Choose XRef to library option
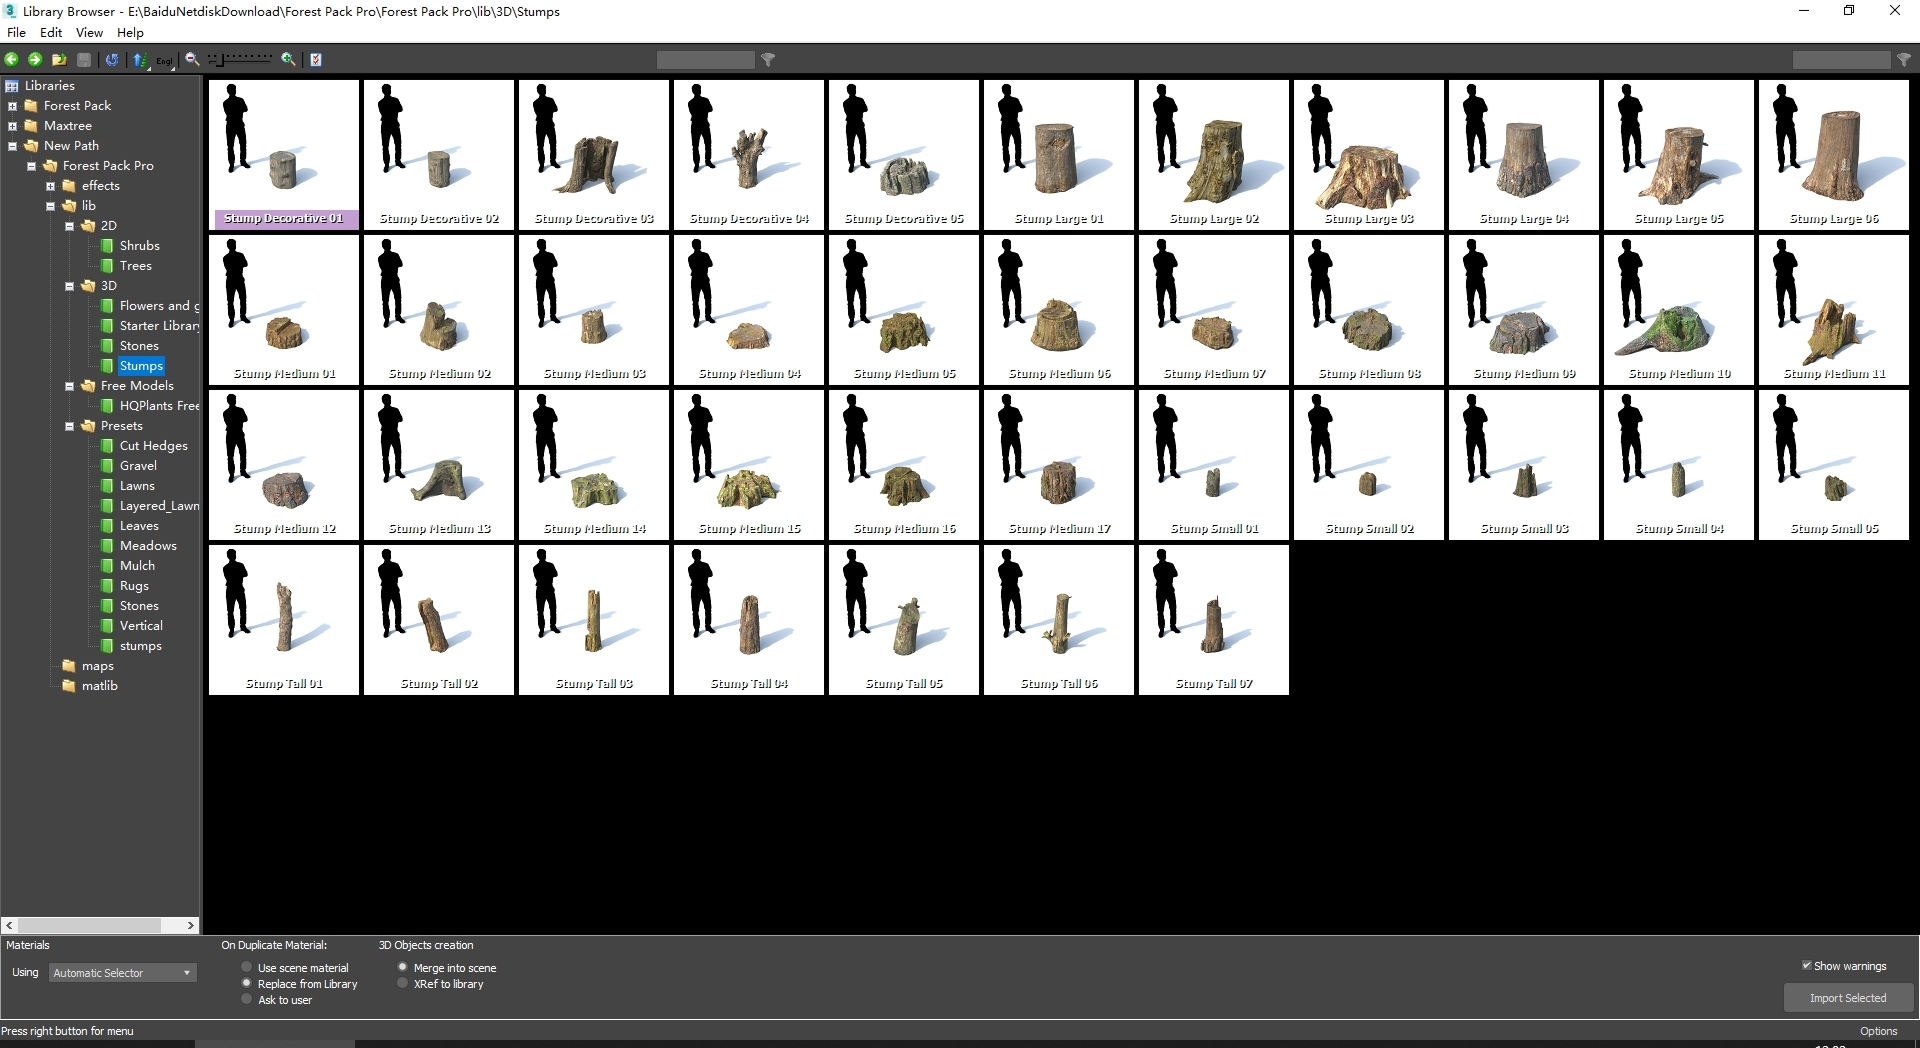This screenshot has width=1920, height=1048. click(x=403, y=983)
